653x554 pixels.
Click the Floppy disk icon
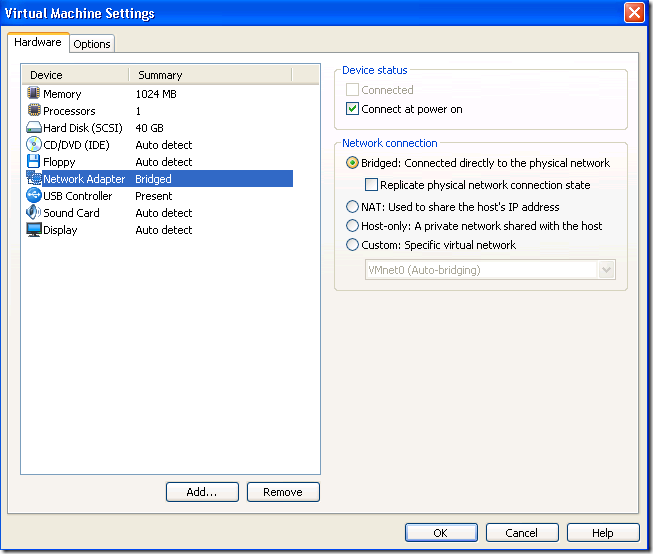[33, 162]
